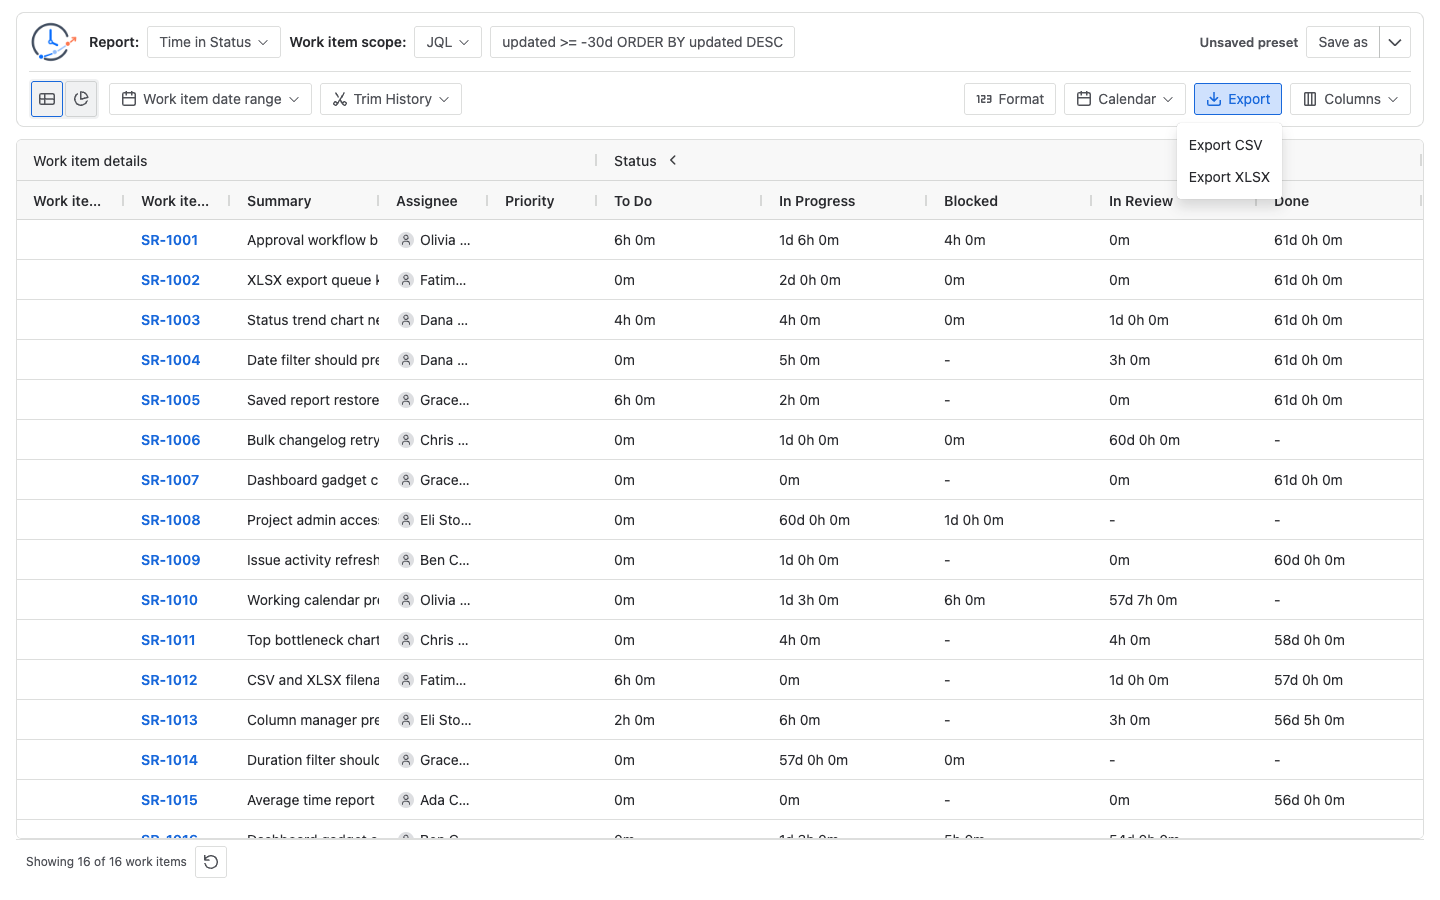Click the refresh icon beside work items count

(211, 862)
